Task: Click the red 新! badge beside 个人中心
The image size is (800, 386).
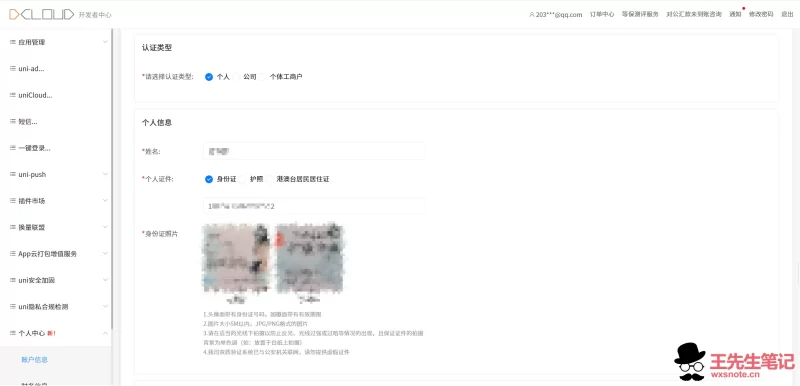Action: [51, 333]
